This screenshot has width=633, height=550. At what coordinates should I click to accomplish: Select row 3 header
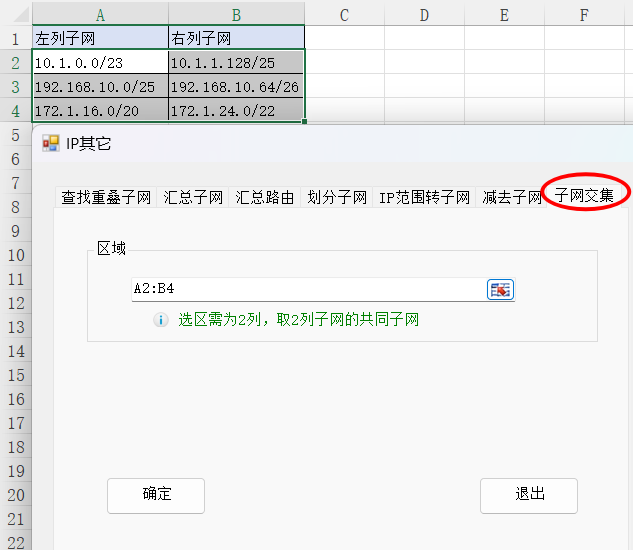(x=15, y=86)
